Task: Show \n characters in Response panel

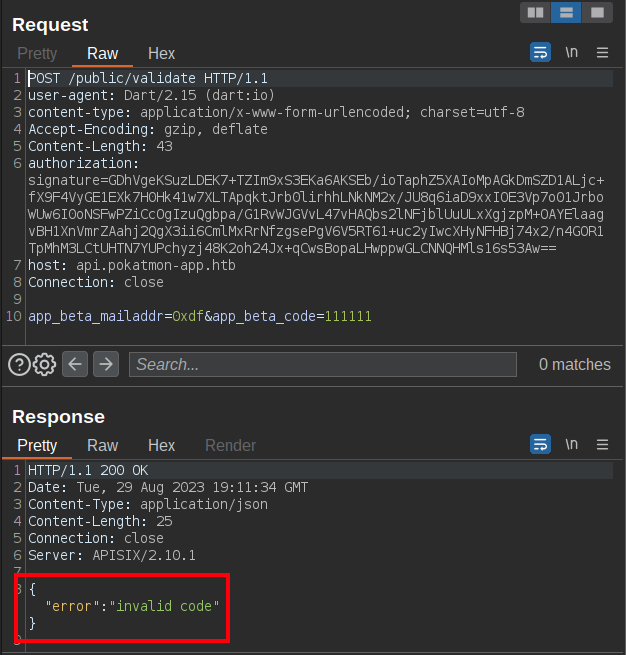Action: click(571, 444)
